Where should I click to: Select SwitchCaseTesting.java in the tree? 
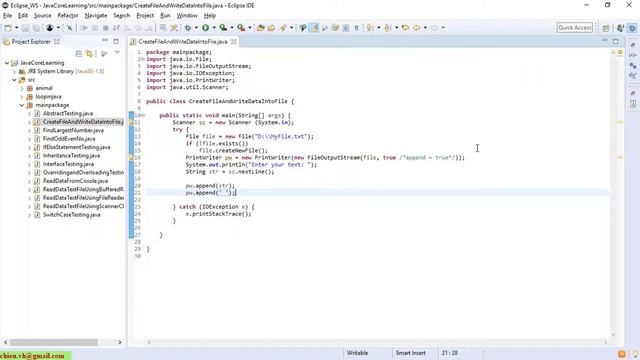tap(71, 215)
